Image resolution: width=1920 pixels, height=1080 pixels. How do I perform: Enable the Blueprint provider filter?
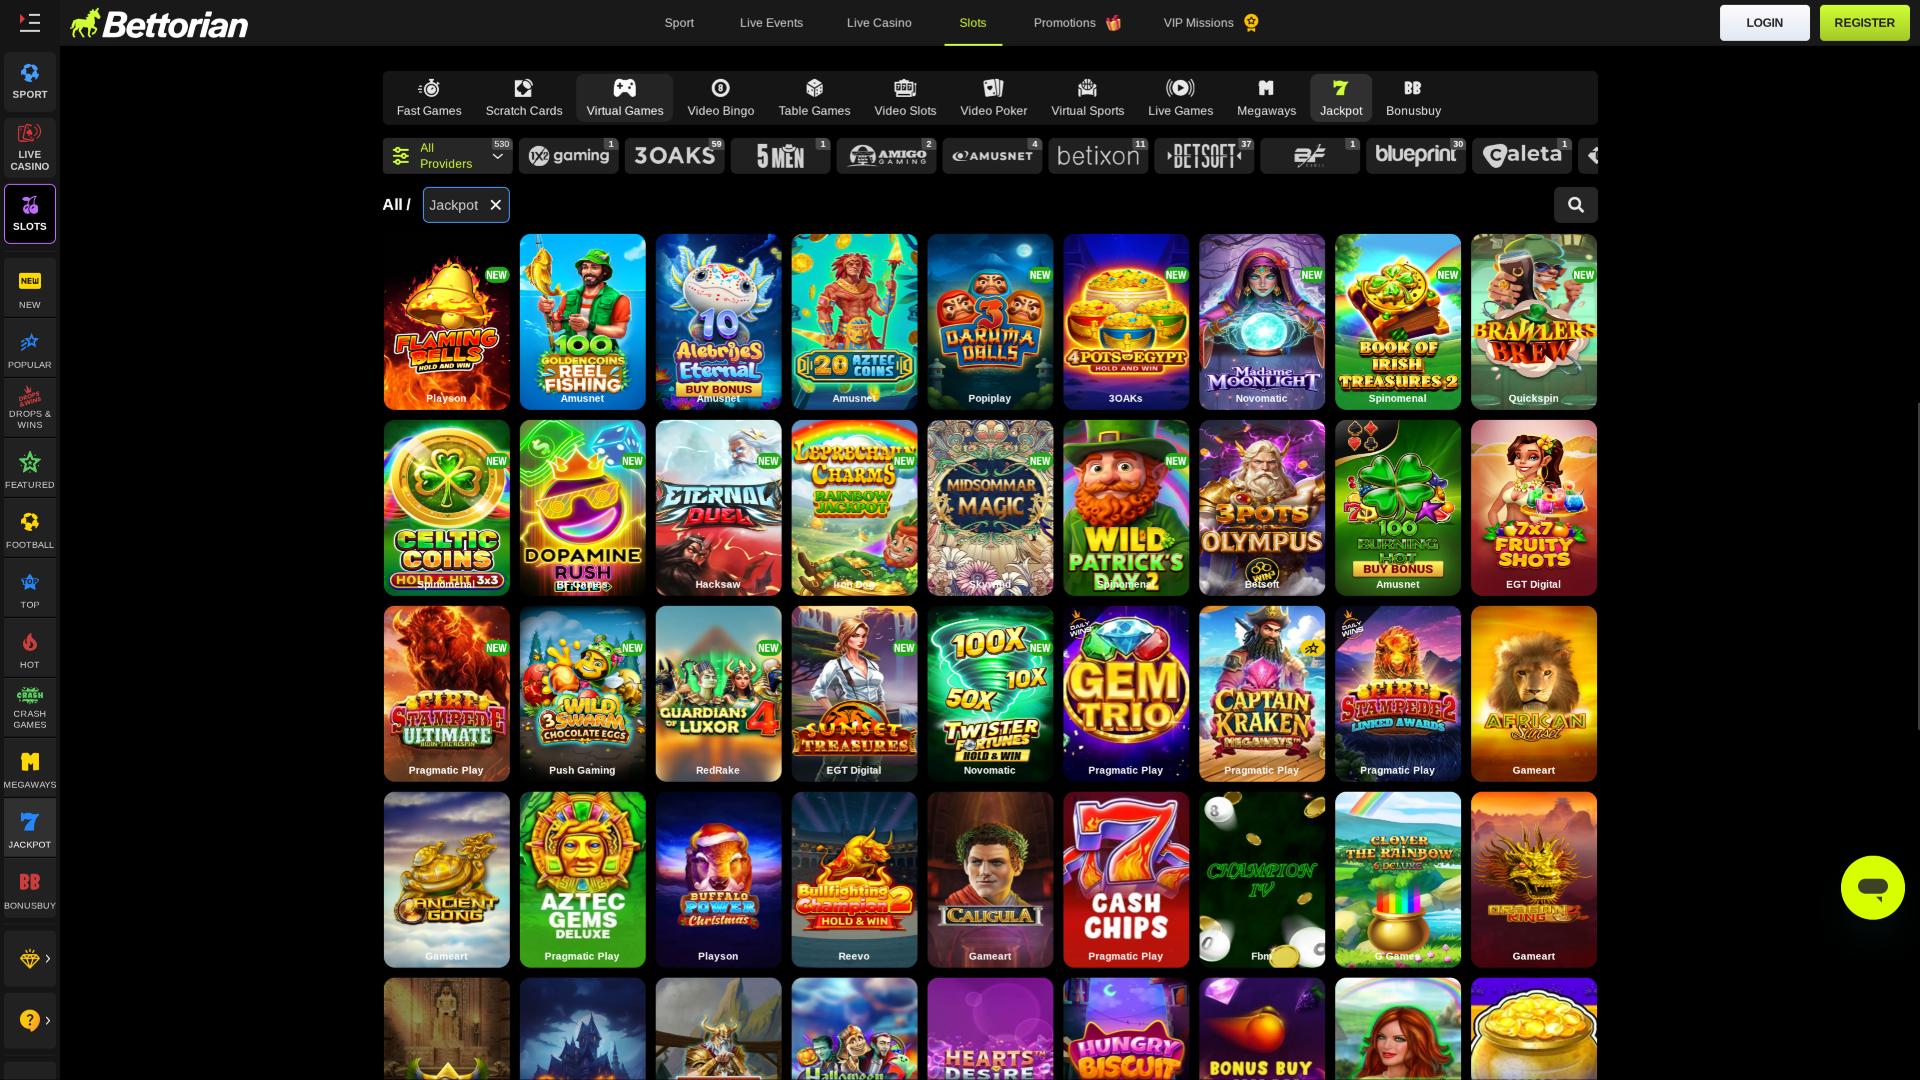click(x=1416, y=155)
